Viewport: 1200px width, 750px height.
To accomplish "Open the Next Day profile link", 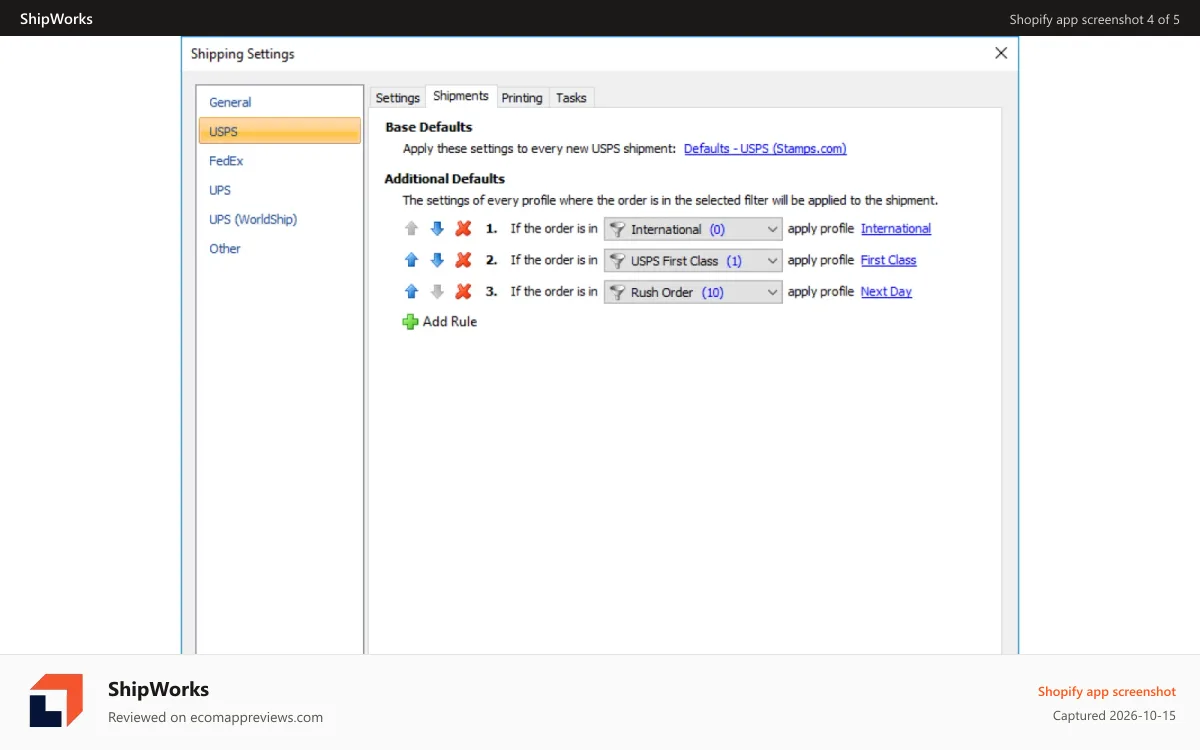I will (x=886, y=292).
